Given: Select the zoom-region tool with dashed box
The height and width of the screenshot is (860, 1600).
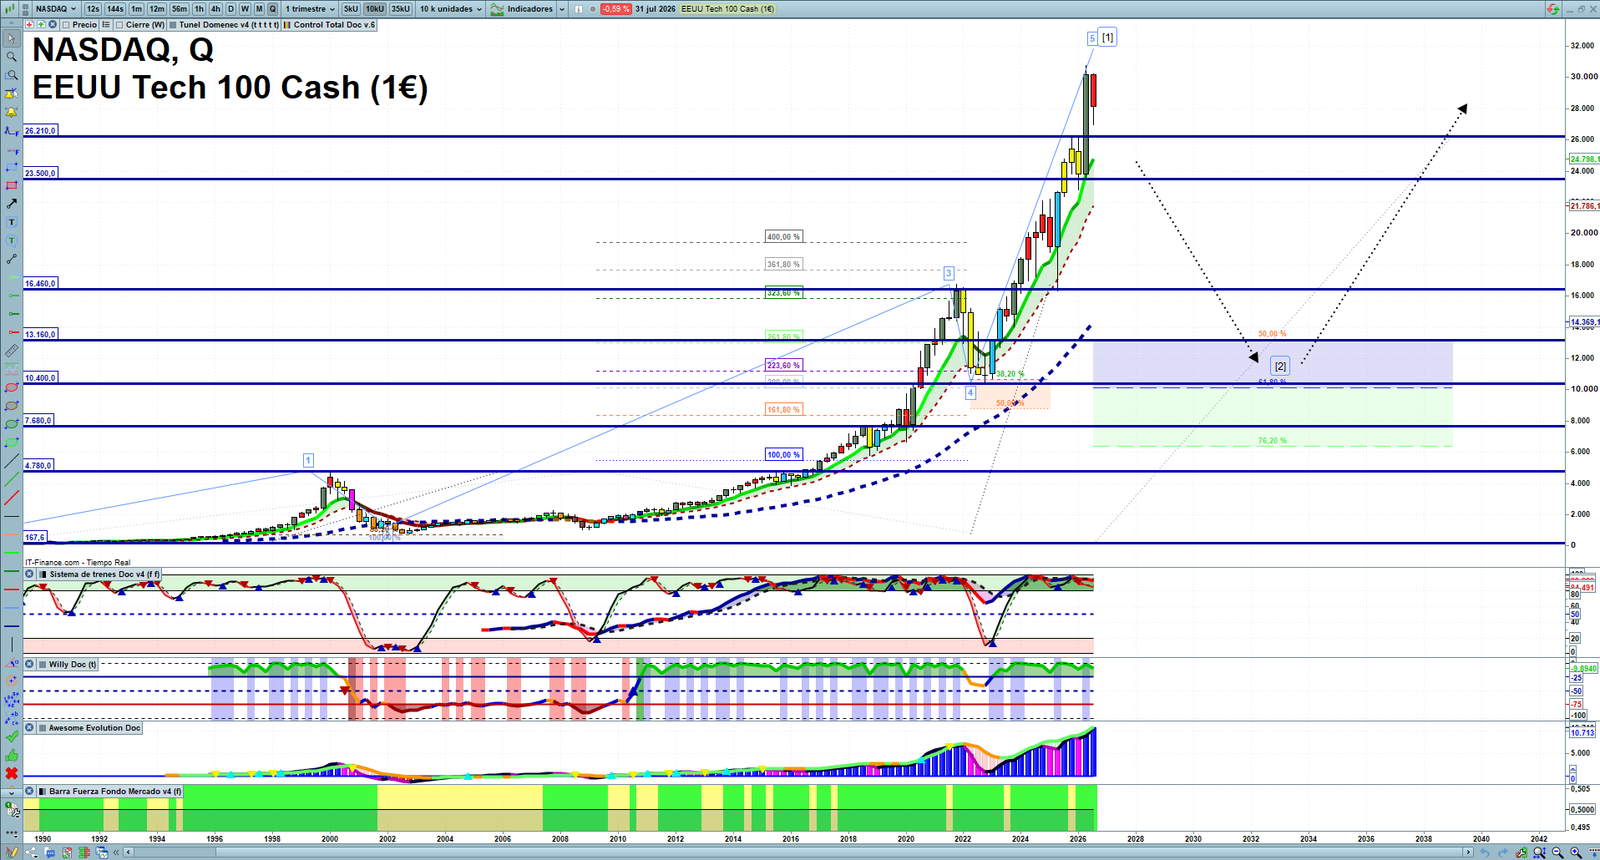Looking at the screenshot, I should pyautogui.click(x=11, y=75).
